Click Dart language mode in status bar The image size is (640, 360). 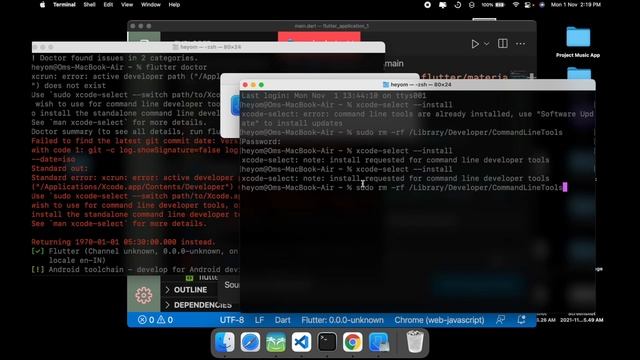(282, 320)
